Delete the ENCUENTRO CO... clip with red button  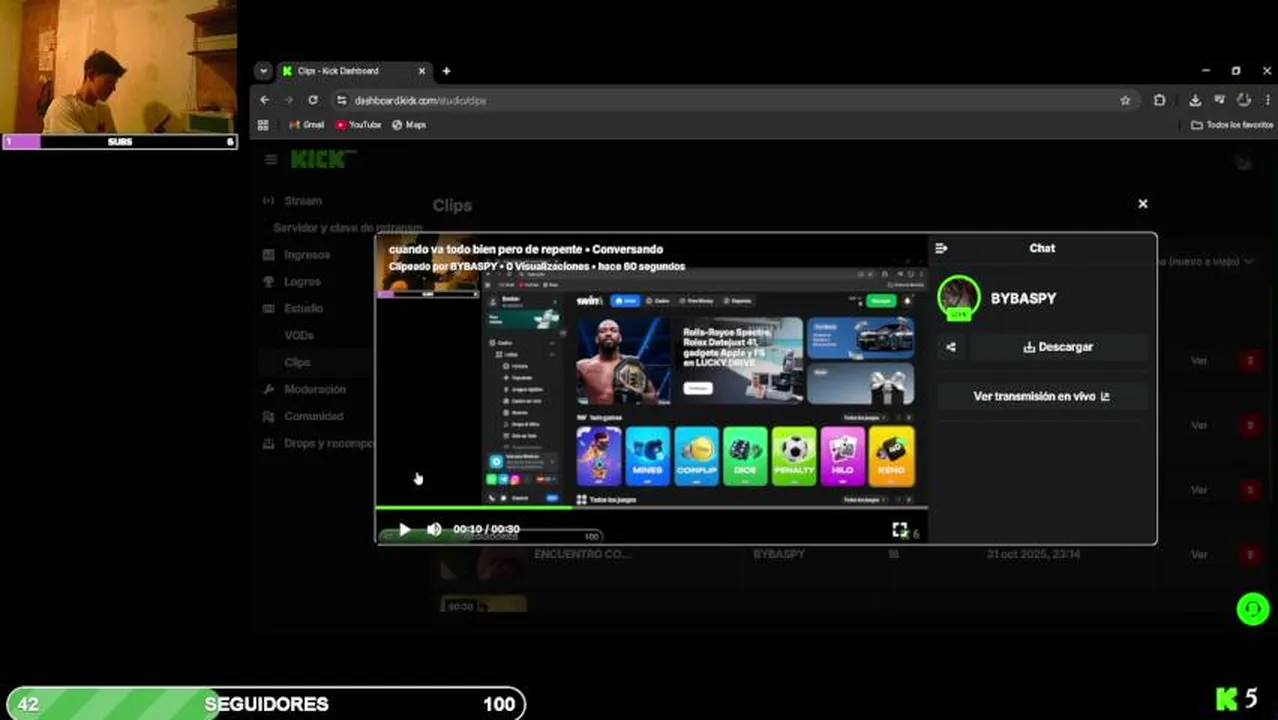click(x=1250, y=554)
